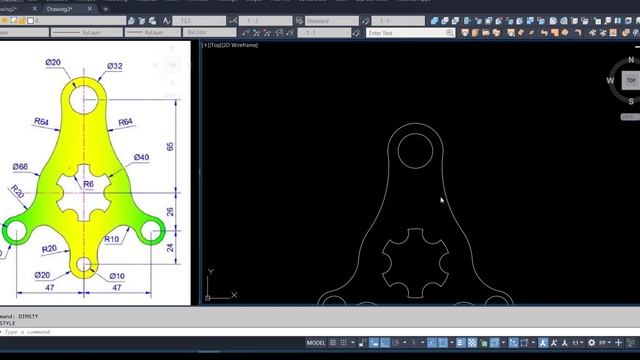
Task: Open workspace switching gear icon
Action: click(591, 343)
